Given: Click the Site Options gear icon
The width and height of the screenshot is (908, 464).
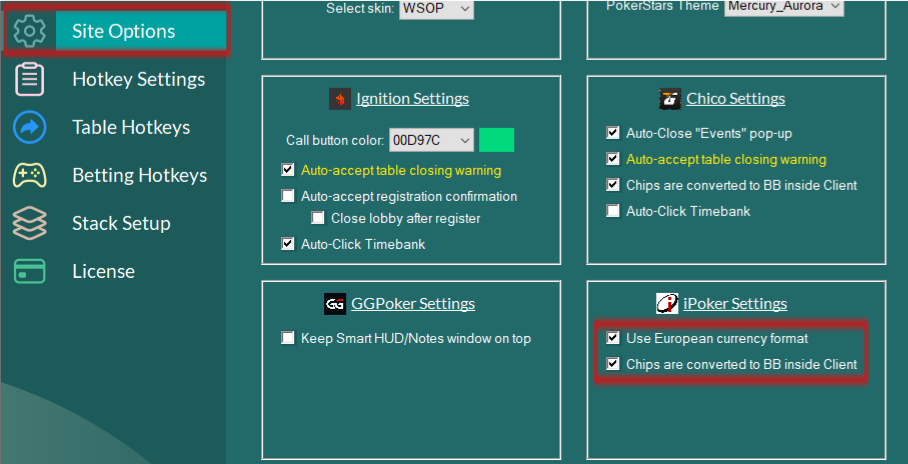Looking at the screenshot, I should pos(30,31).
